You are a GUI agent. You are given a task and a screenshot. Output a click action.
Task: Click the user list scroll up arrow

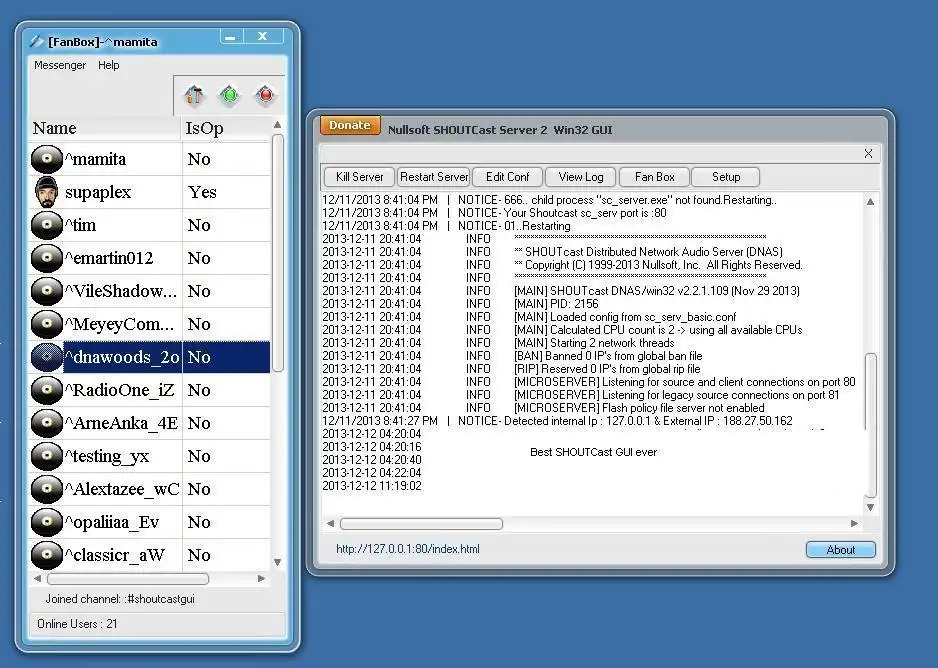277,125
